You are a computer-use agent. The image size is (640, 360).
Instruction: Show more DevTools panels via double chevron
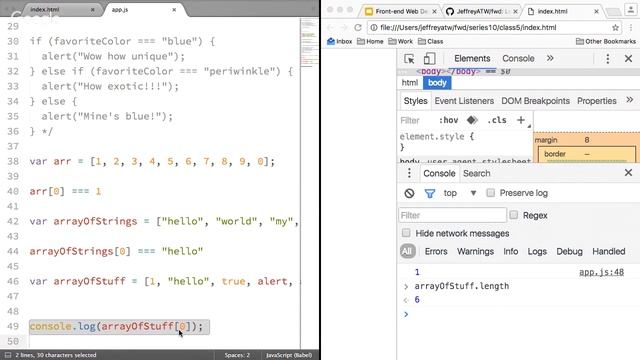click(550, 58)
